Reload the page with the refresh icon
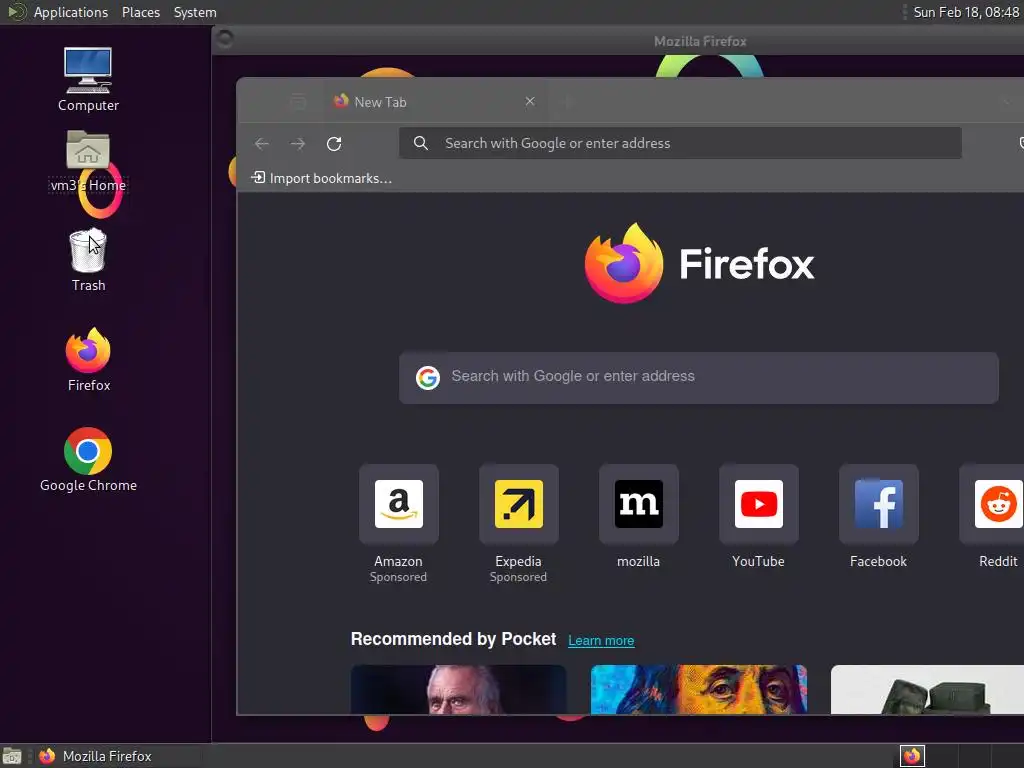1024x768 pixels. (x=334, y=144)
